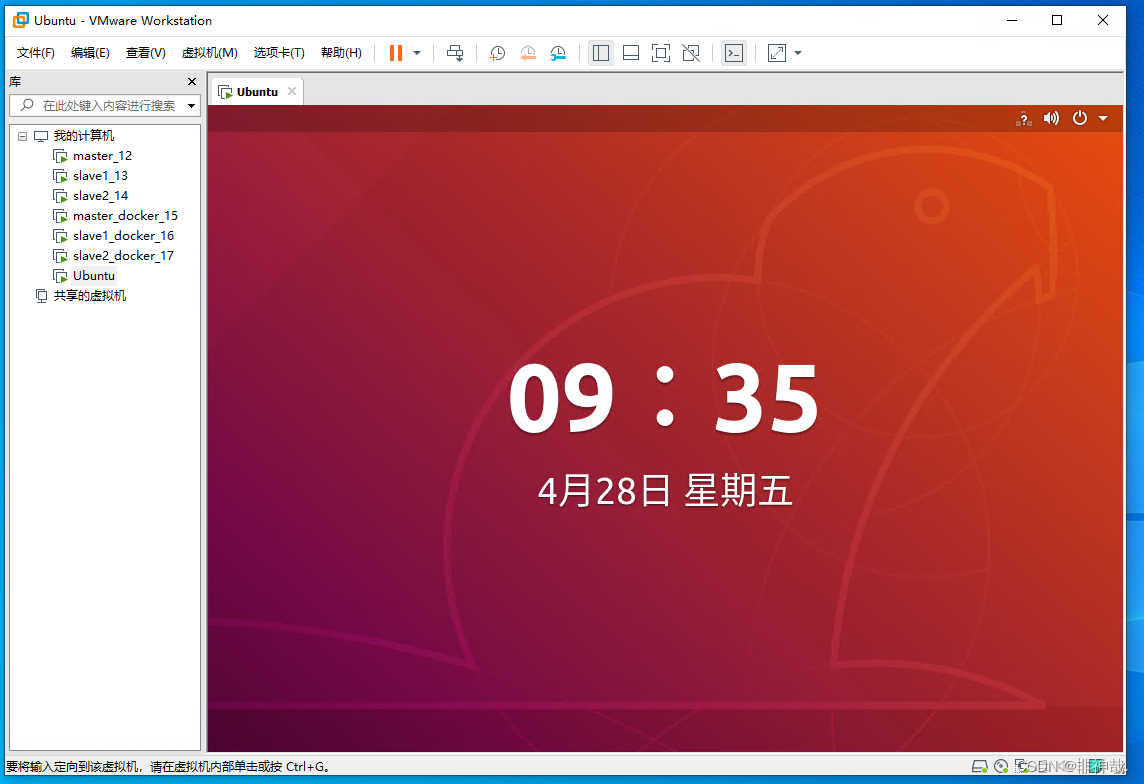Open the 编辑(E) menu
Image resolution: width=1144 pixels, height=784 pixels.
[x=90, y=53]
